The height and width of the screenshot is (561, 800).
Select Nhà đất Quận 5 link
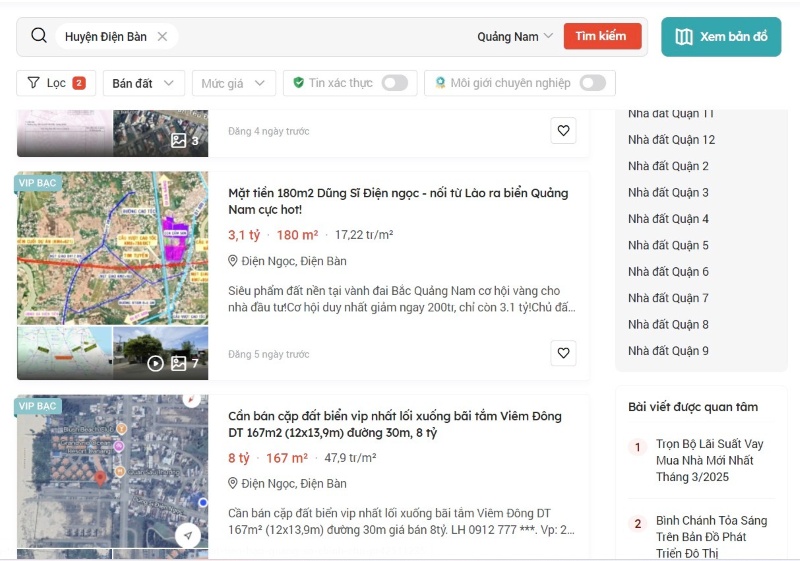point(668,245)
